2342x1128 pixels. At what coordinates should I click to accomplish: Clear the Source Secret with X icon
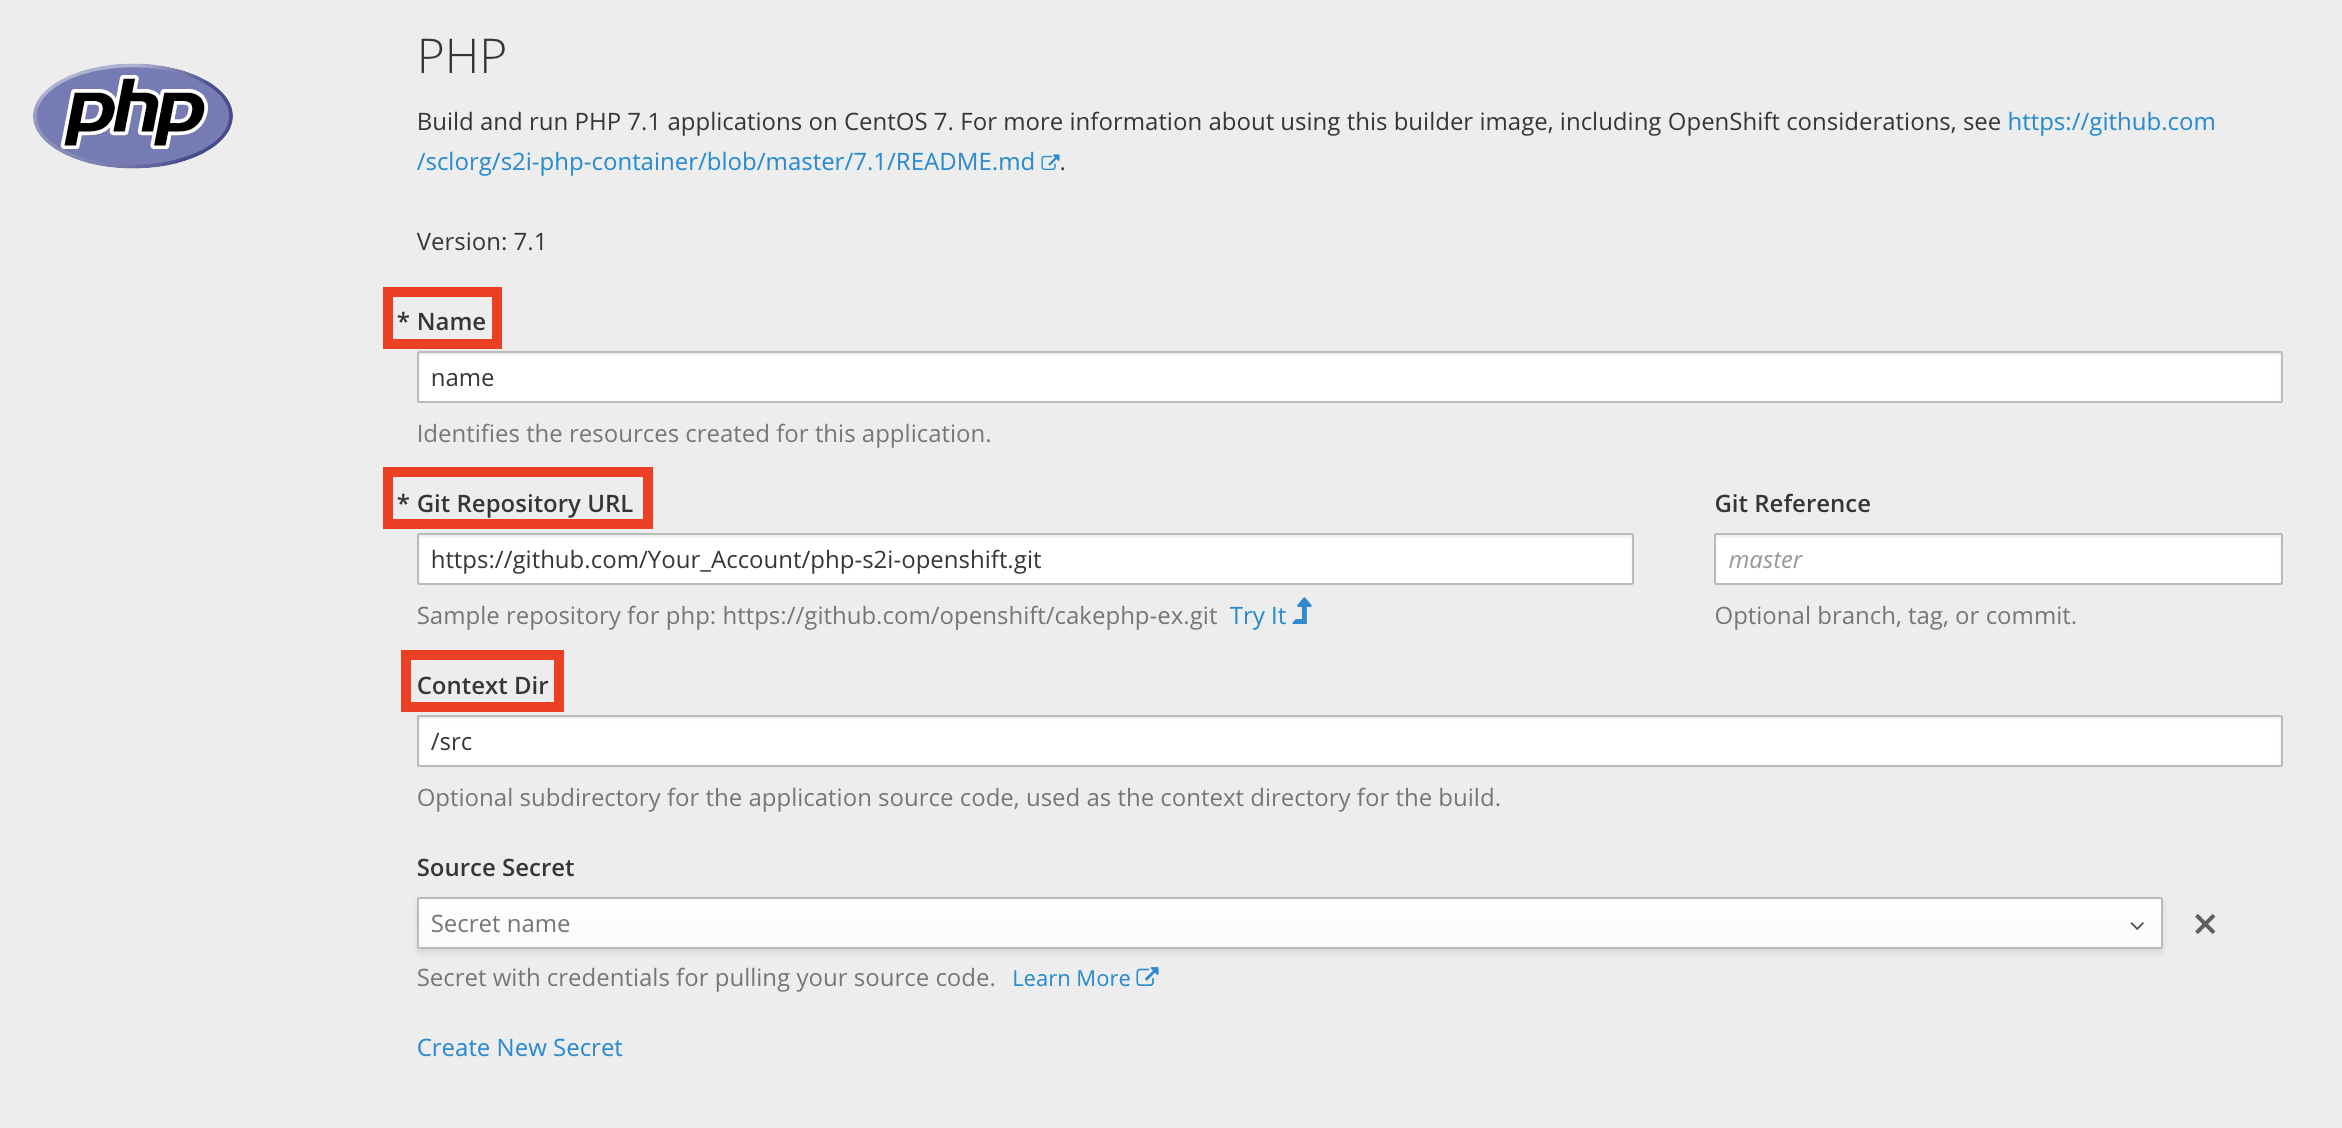click(x=2205, y=924)
